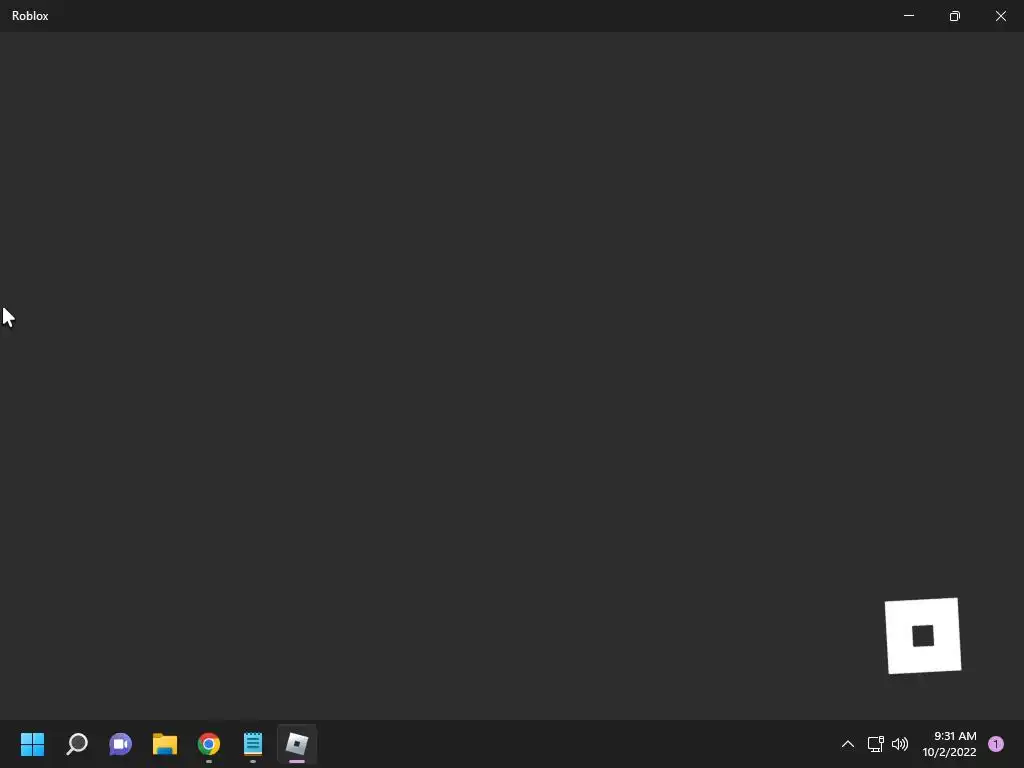This screenshot has height=768, width=1024.
Task: Show hidden system tray icons
Action: (x=848, y=744)
